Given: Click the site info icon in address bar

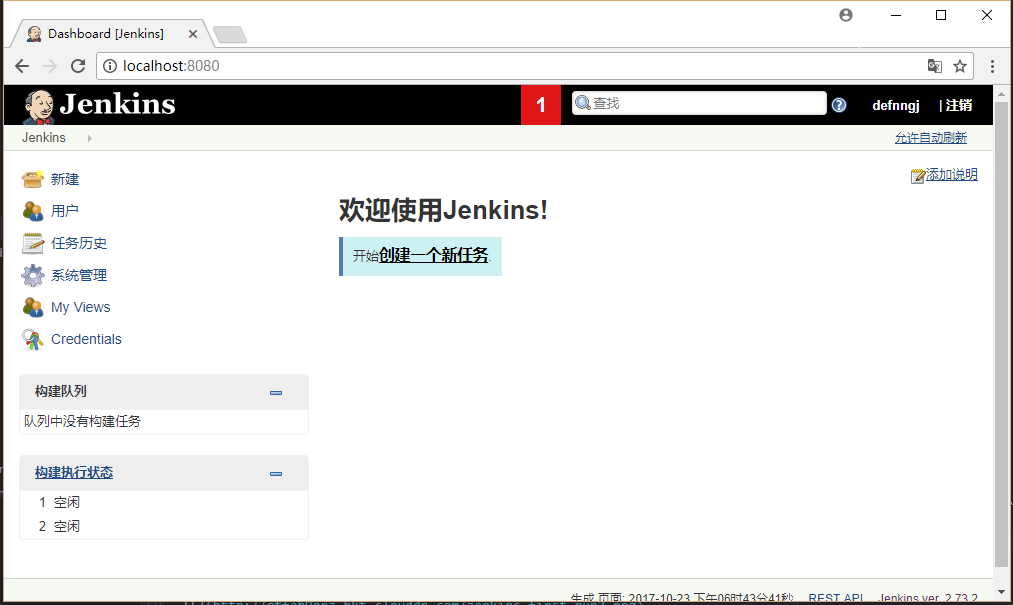Looking at the screenshot, I should 110,66.
